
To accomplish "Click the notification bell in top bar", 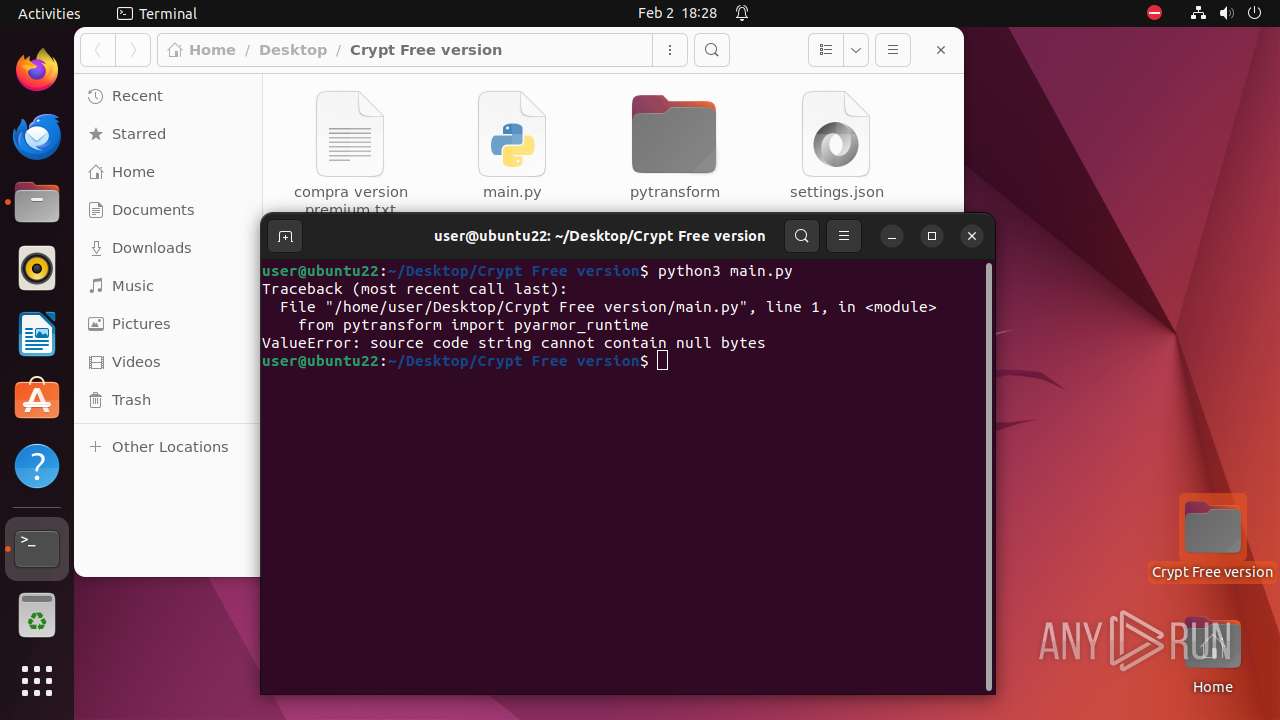I will tap(742, 13).
